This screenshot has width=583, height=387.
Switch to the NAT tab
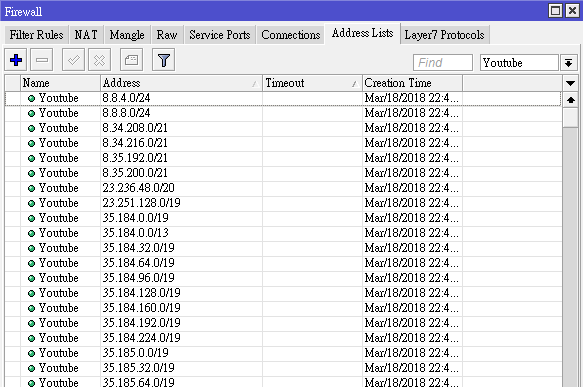[x=86, y=35]
